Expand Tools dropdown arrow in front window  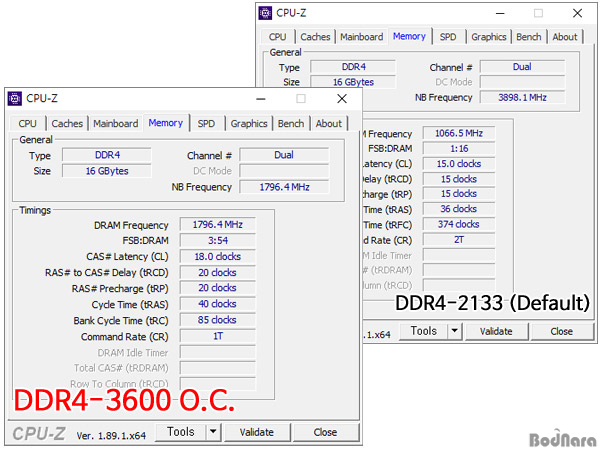click(213, 432)
